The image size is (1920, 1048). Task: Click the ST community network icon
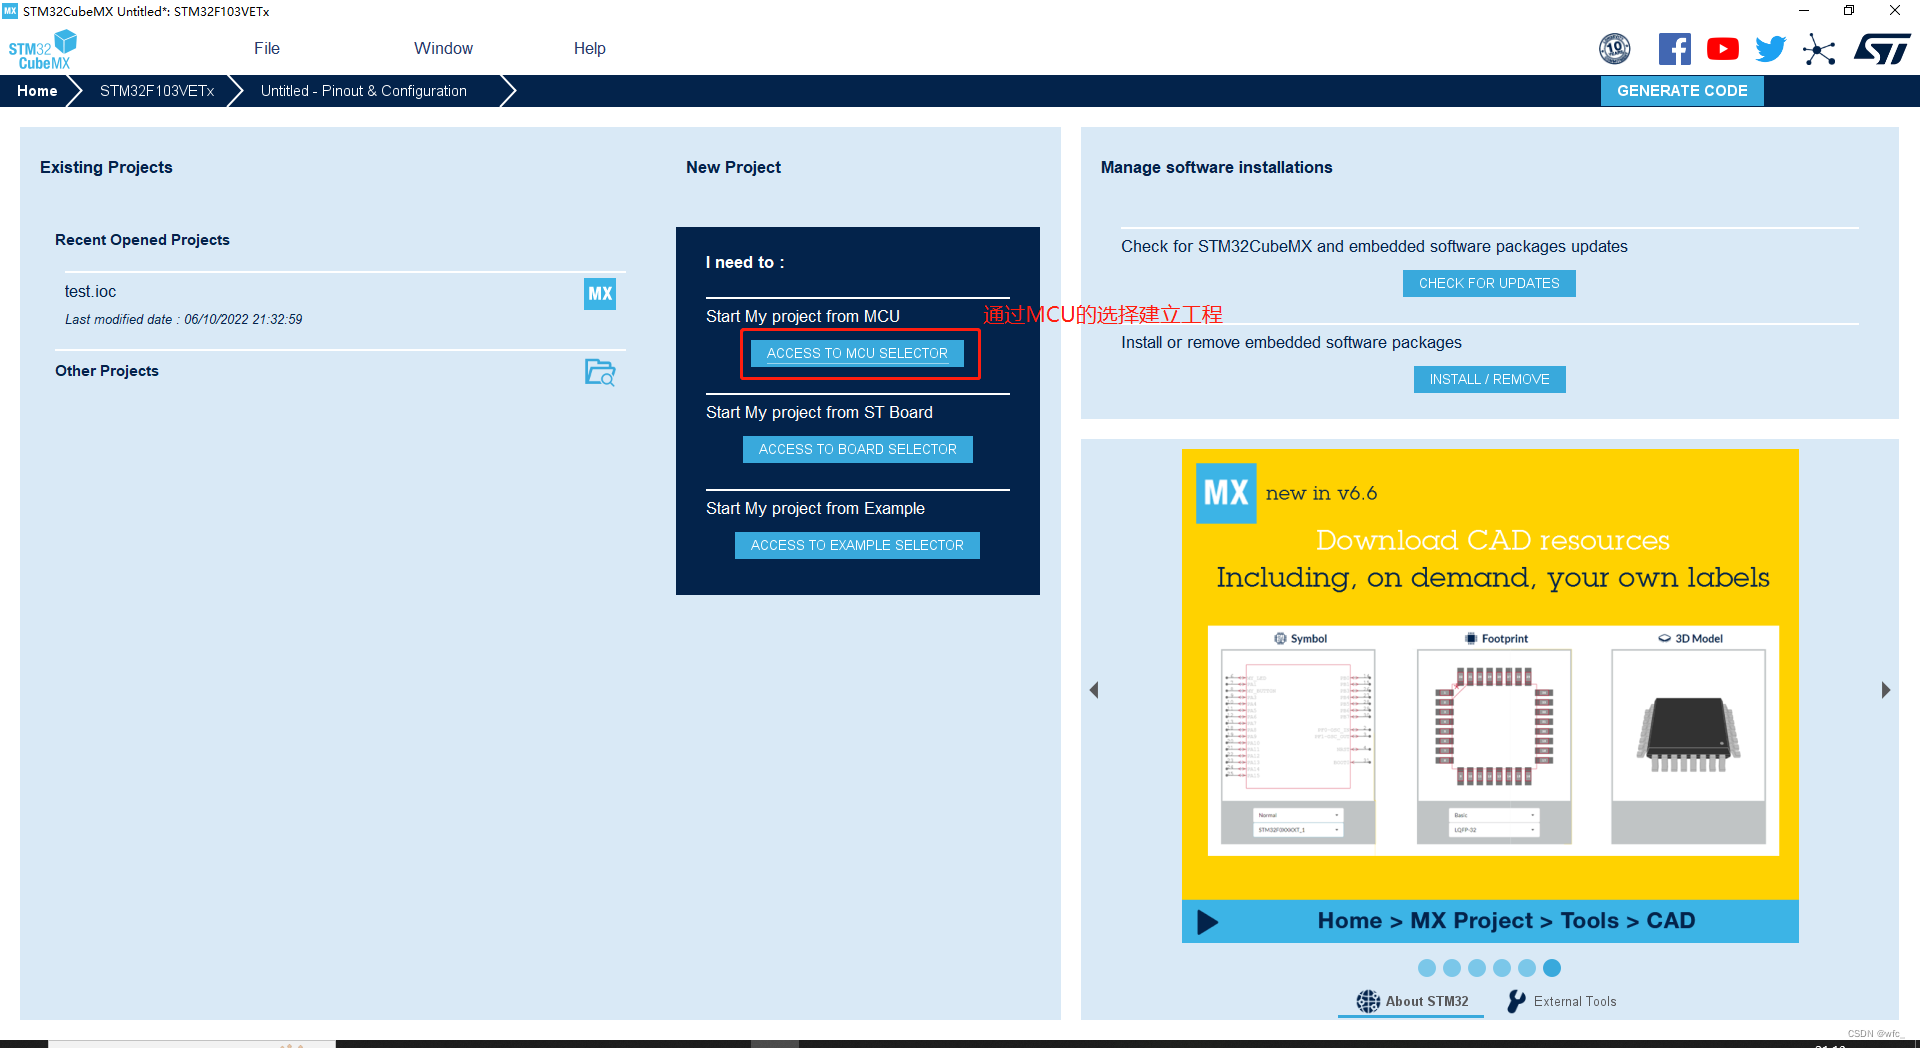[1819, 49]
